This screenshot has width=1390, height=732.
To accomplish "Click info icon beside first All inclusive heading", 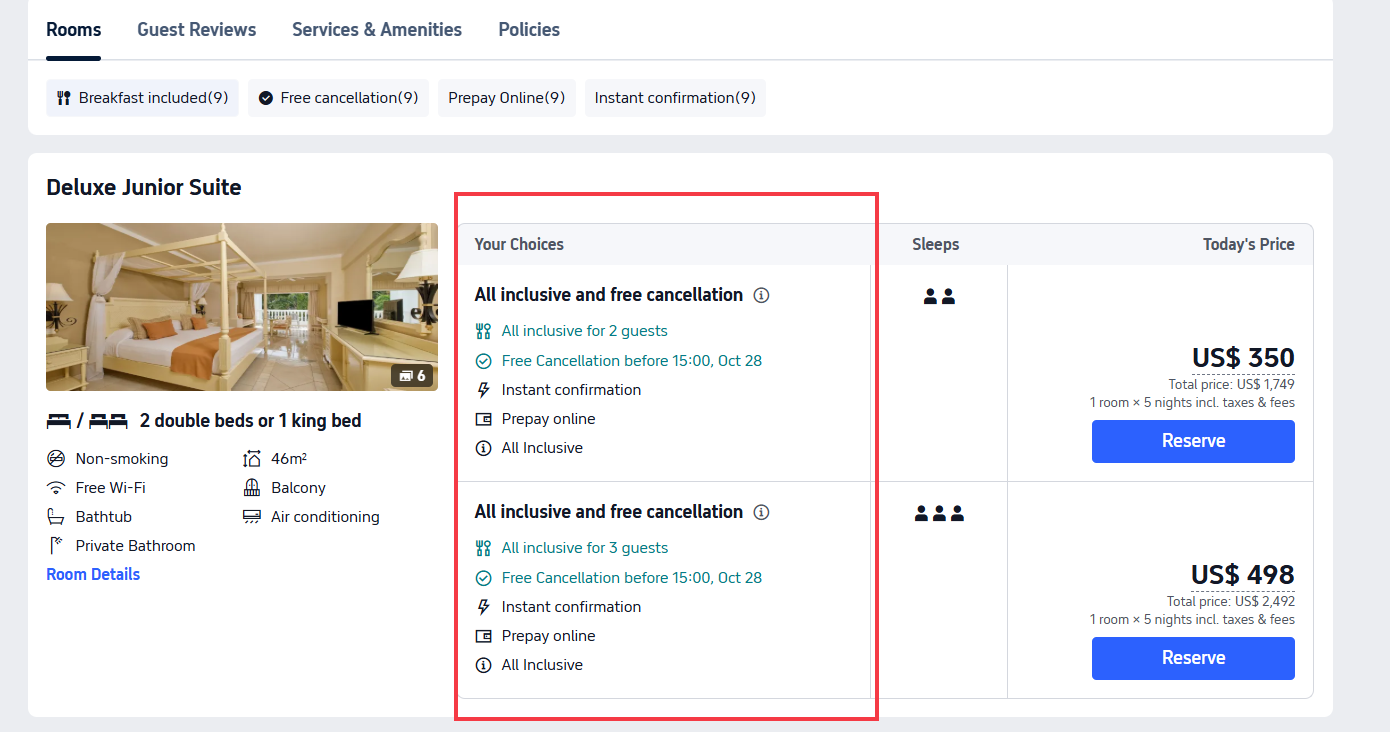I will point(761,295).
